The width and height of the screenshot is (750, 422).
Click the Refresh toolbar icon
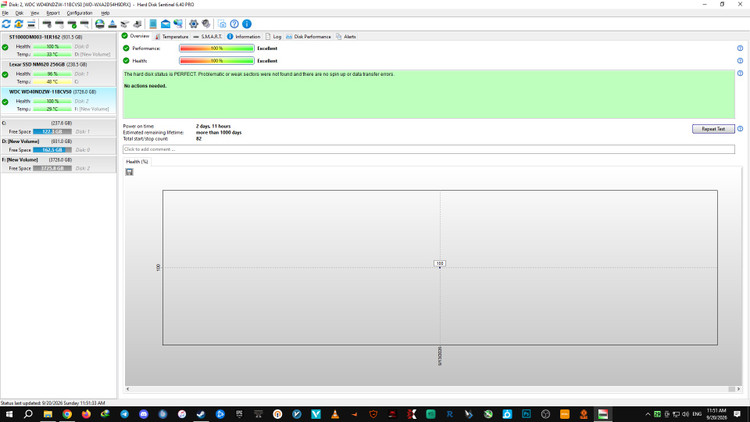pyautogui.click(x=6, y=24)
